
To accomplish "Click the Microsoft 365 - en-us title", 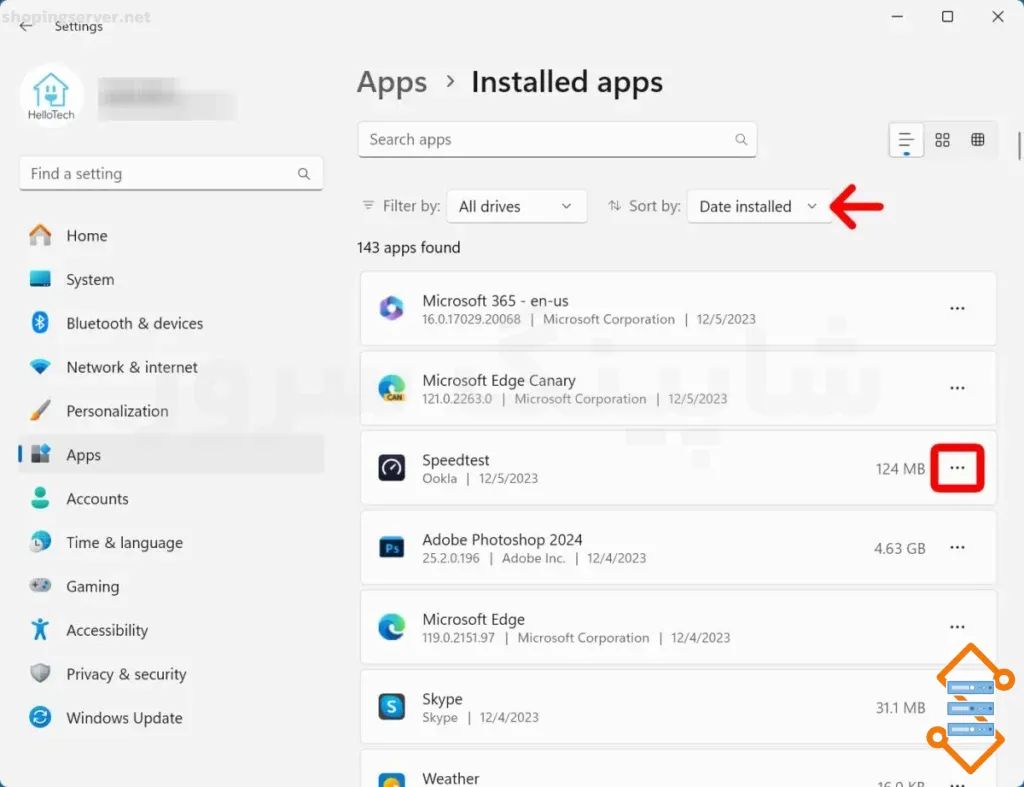I will (x=495, y=300).
